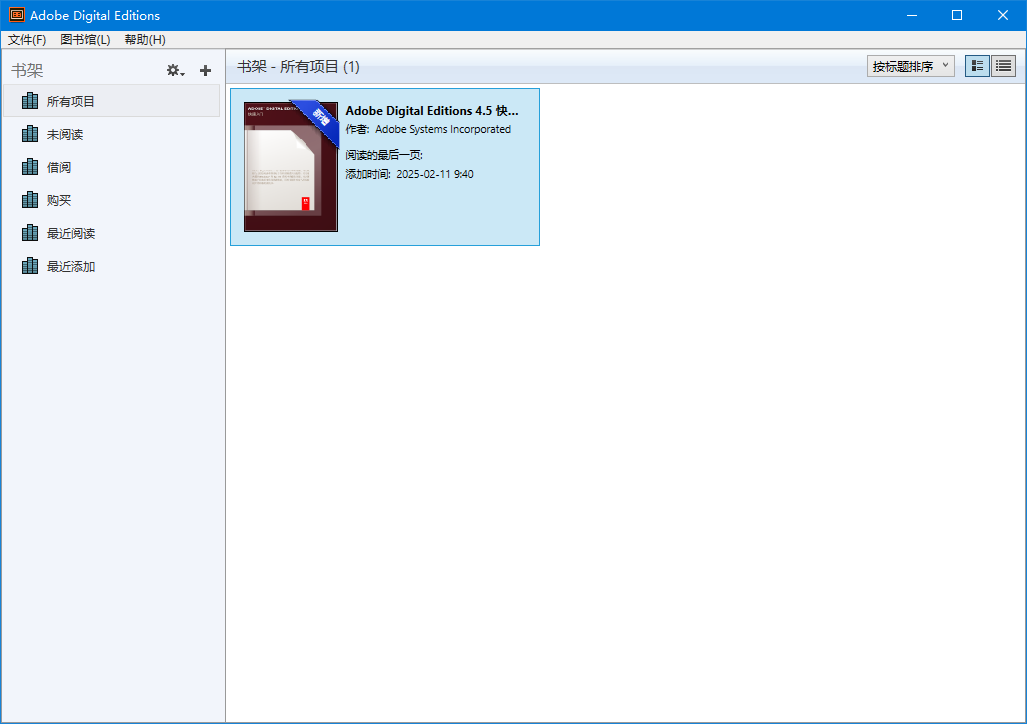Switch to shelf view mode
The image size is (1027, 724).
point(977,66)
